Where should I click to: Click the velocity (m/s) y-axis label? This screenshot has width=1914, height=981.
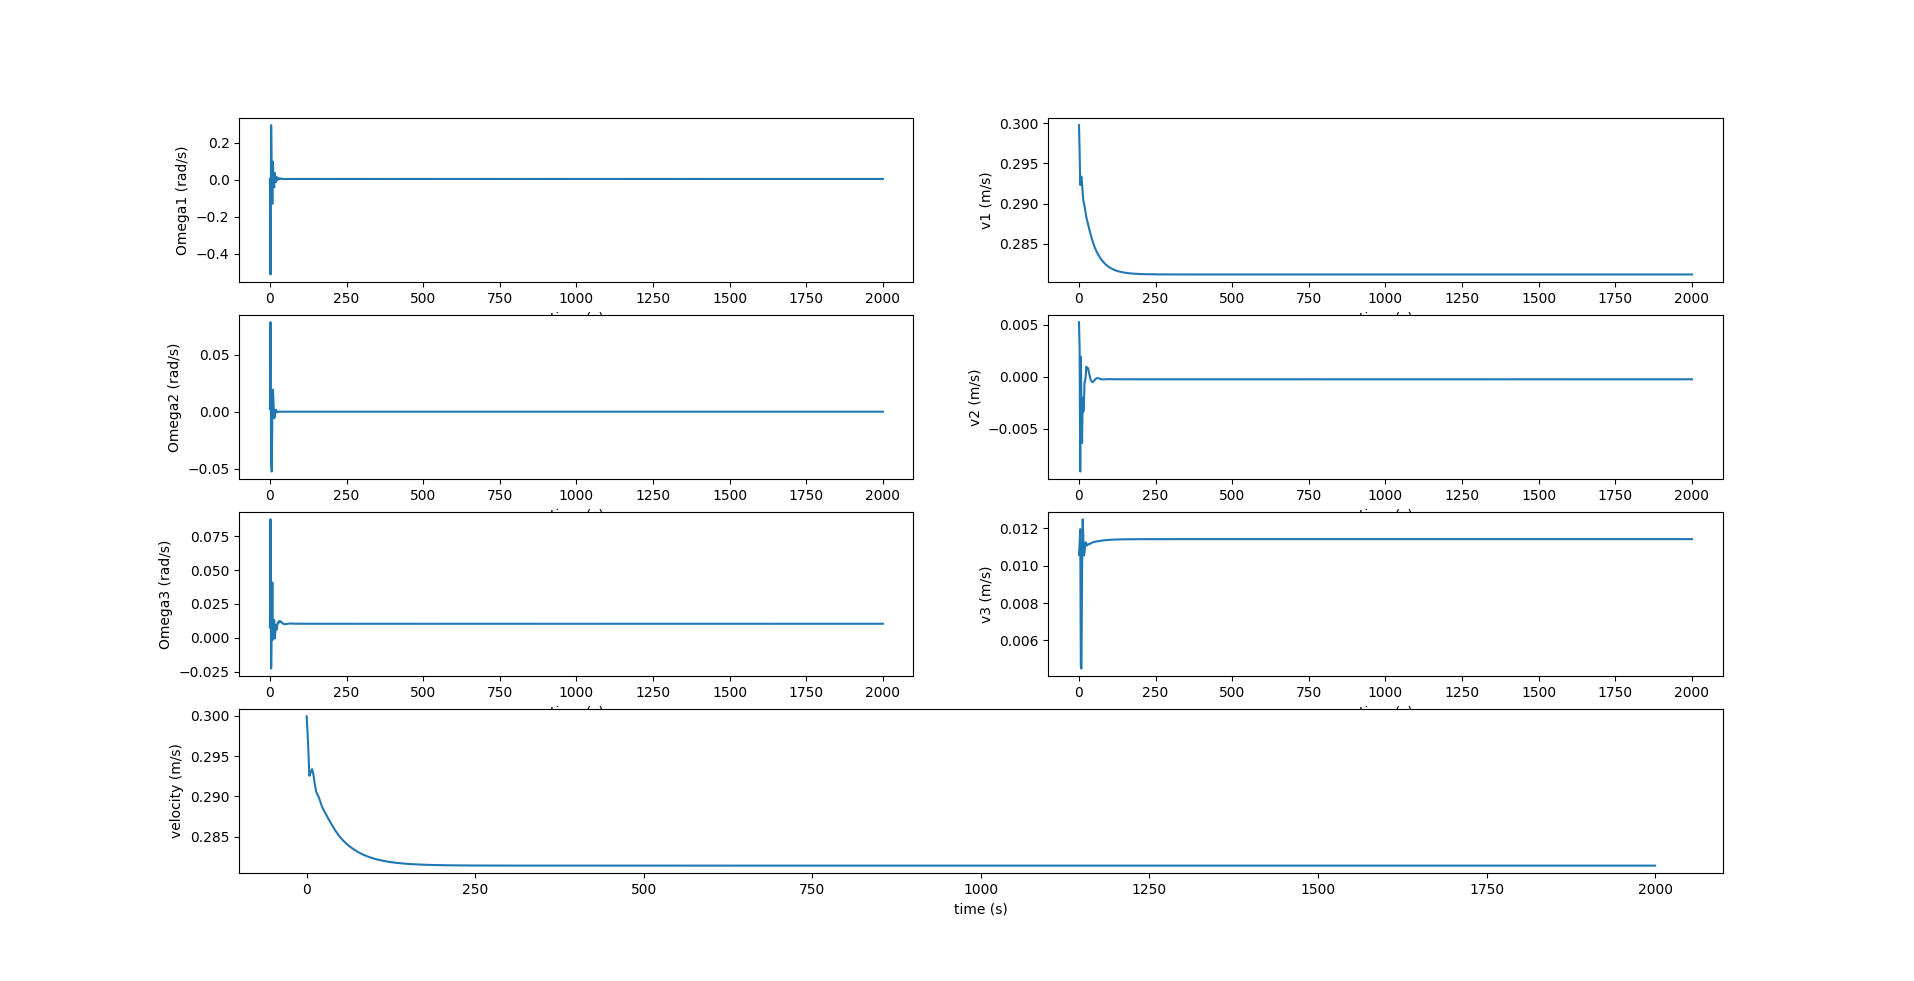[x=176, y=791]
